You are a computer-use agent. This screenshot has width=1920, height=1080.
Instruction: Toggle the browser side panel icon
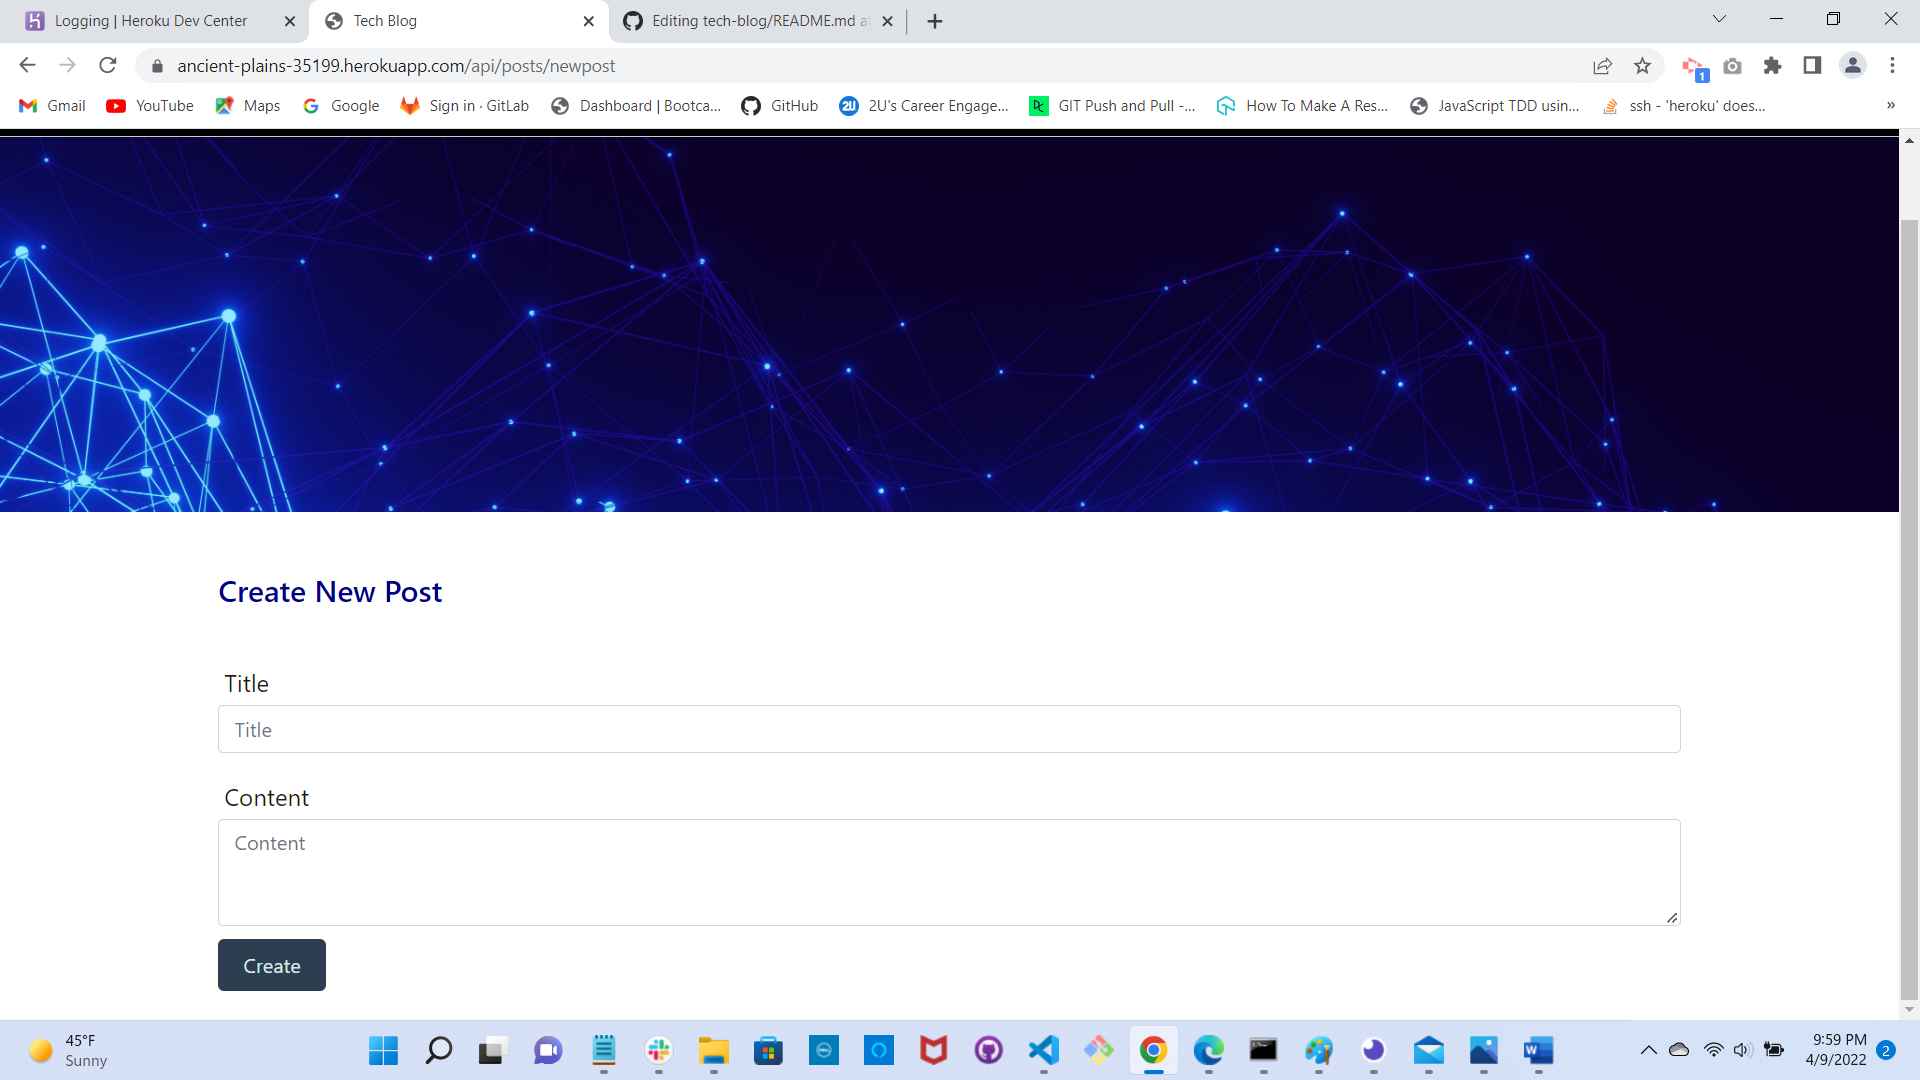1812,66
